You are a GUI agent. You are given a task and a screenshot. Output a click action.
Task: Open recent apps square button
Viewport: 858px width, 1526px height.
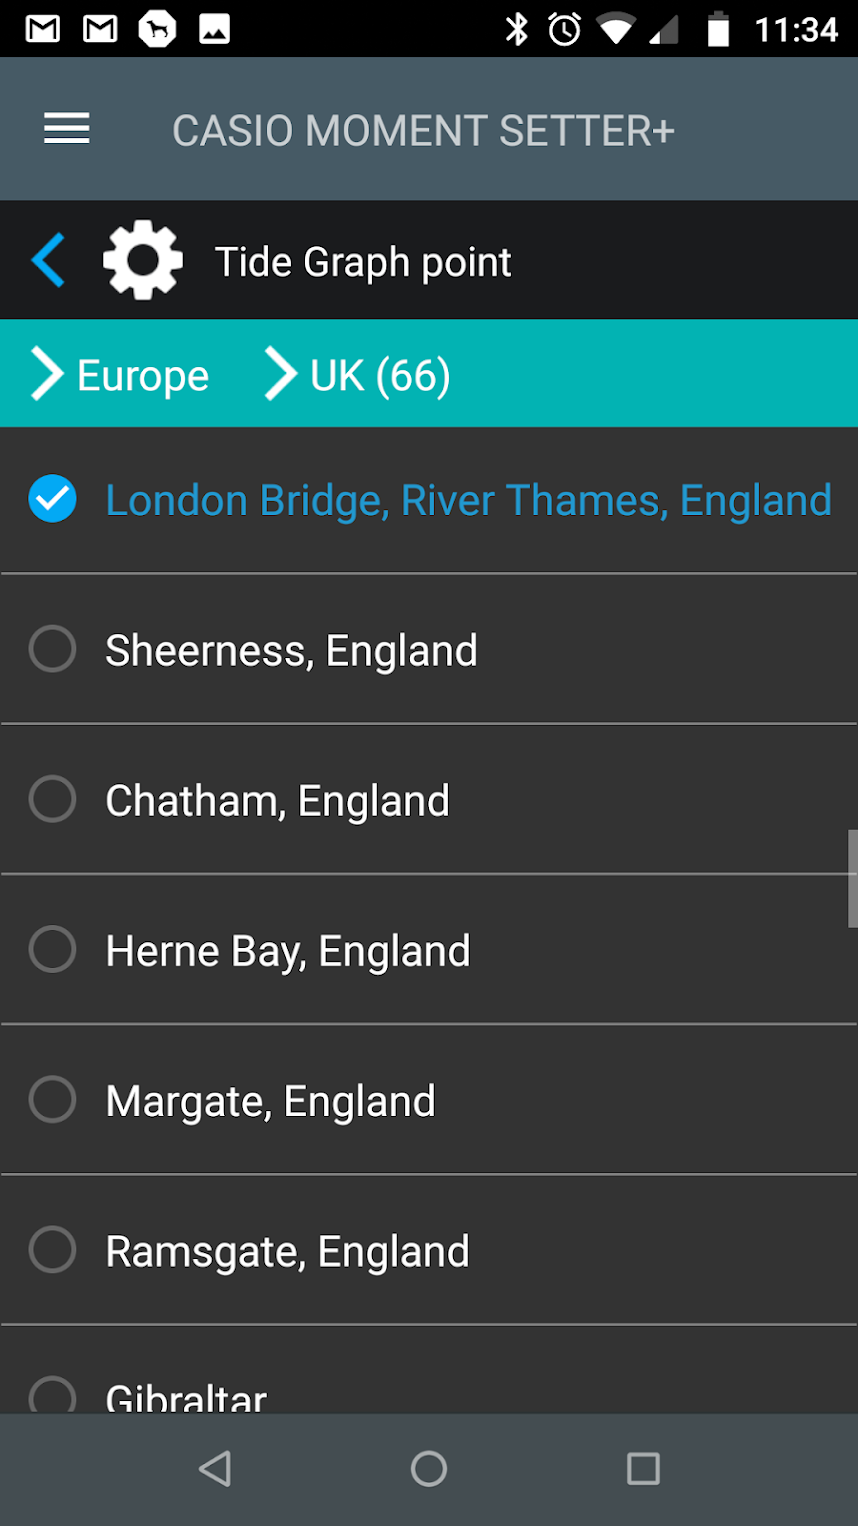click(x=643, y=1469)
